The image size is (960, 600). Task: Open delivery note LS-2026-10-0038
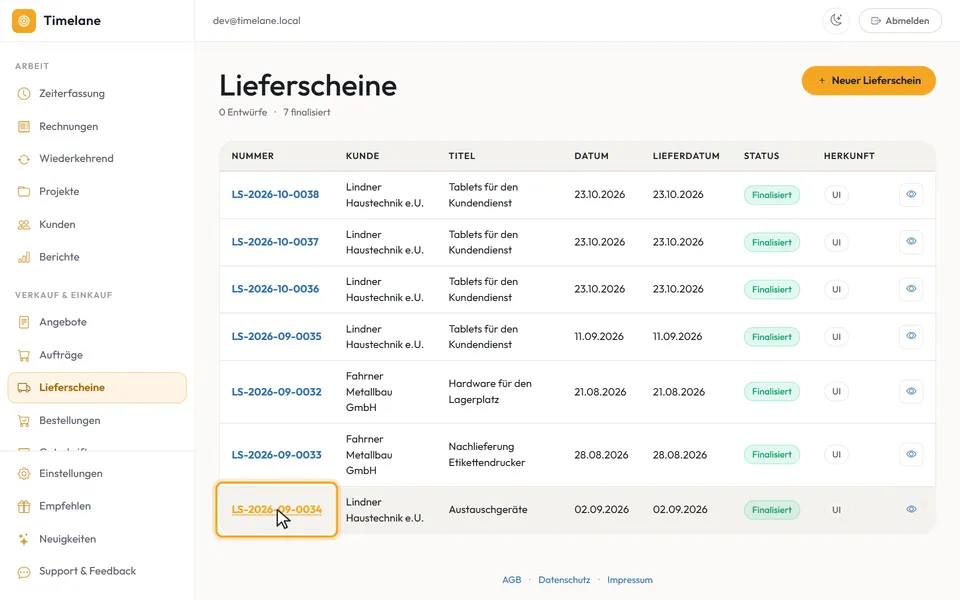275,195
